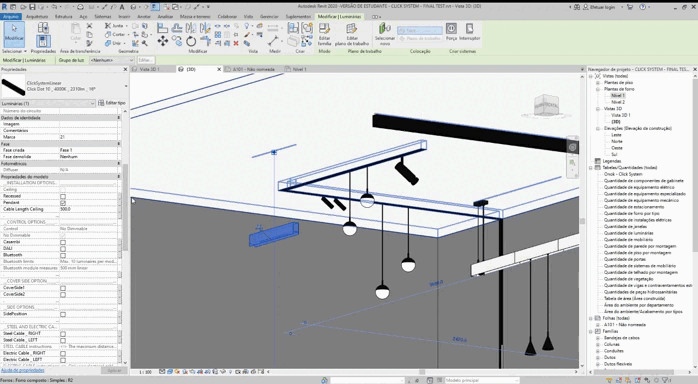Screen dimensions: 698x384
Task: Choose the Editar plano de trabalho icon
Action: (x=352, y=34)
